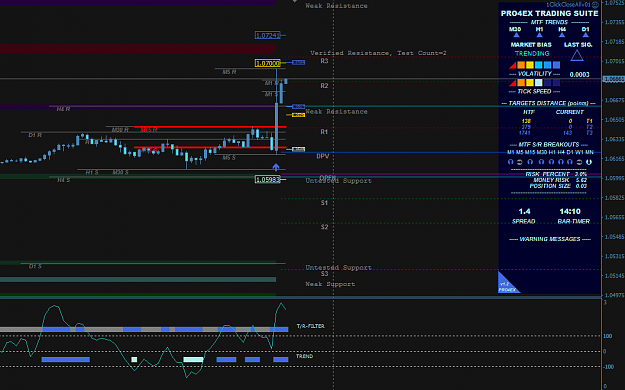Click the pale cyan tick speed block
Viewport: 625px width, 390px height.
tap(539, 83)
